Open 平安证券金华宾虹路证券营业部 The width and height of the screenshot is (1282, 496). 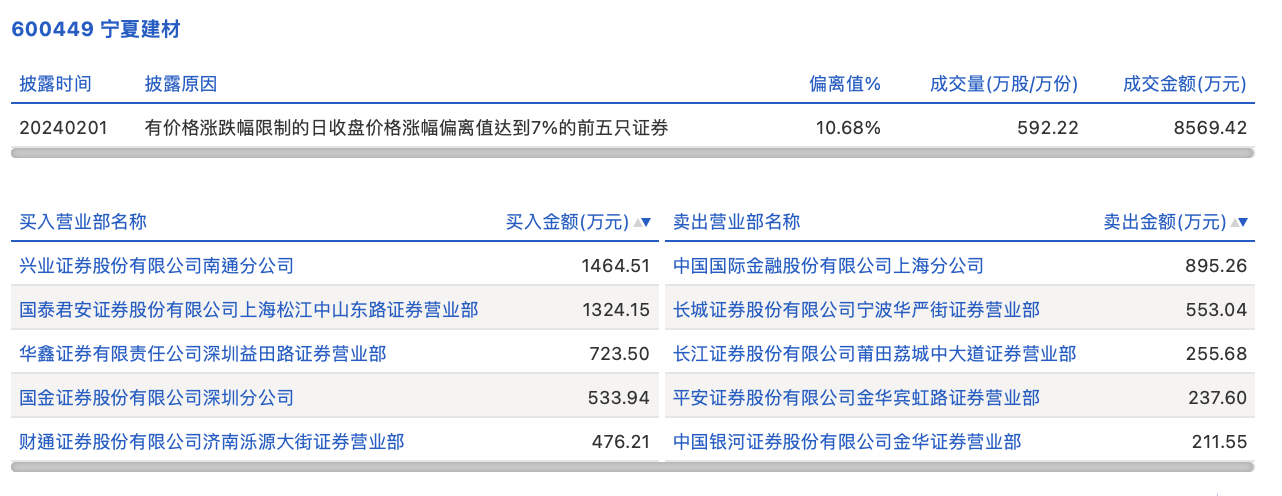[x=857, y=397]
